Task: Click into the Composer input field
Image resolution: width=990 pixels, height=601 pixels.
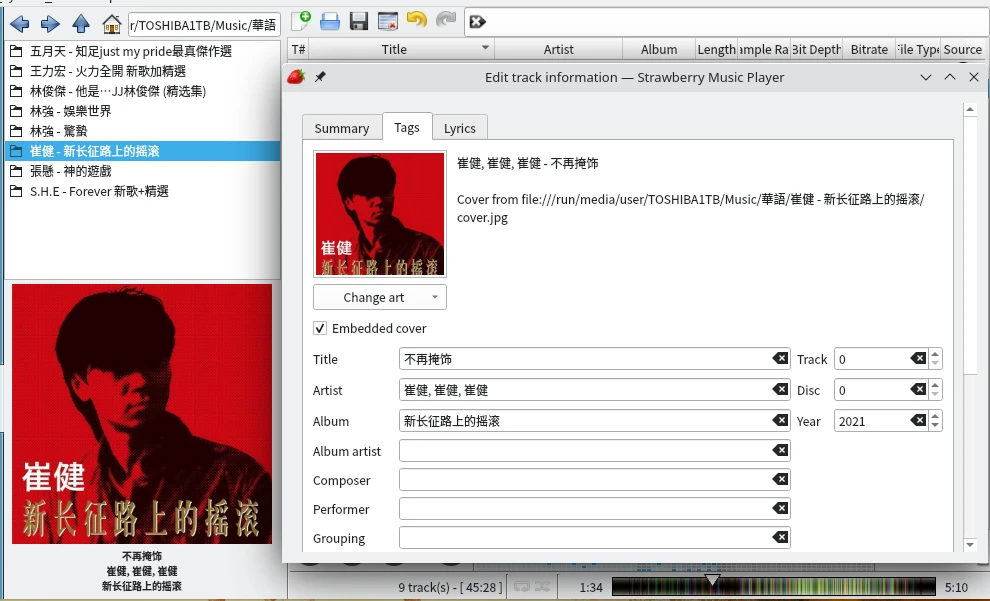Action: click(585, 480)
